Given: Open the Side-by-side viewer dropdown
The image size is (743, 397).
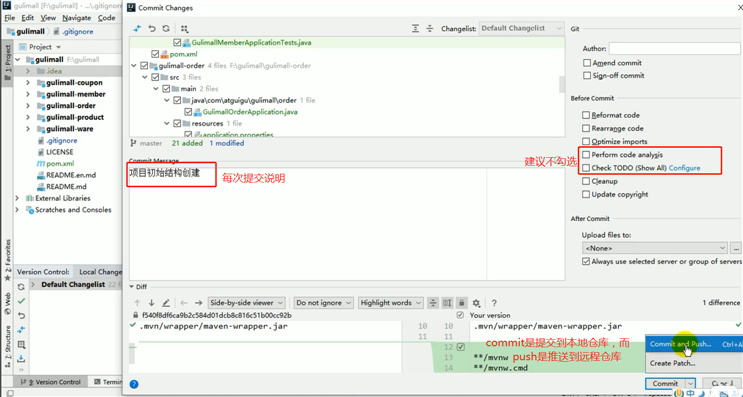Looking at the screenshot, I should 247,303.
